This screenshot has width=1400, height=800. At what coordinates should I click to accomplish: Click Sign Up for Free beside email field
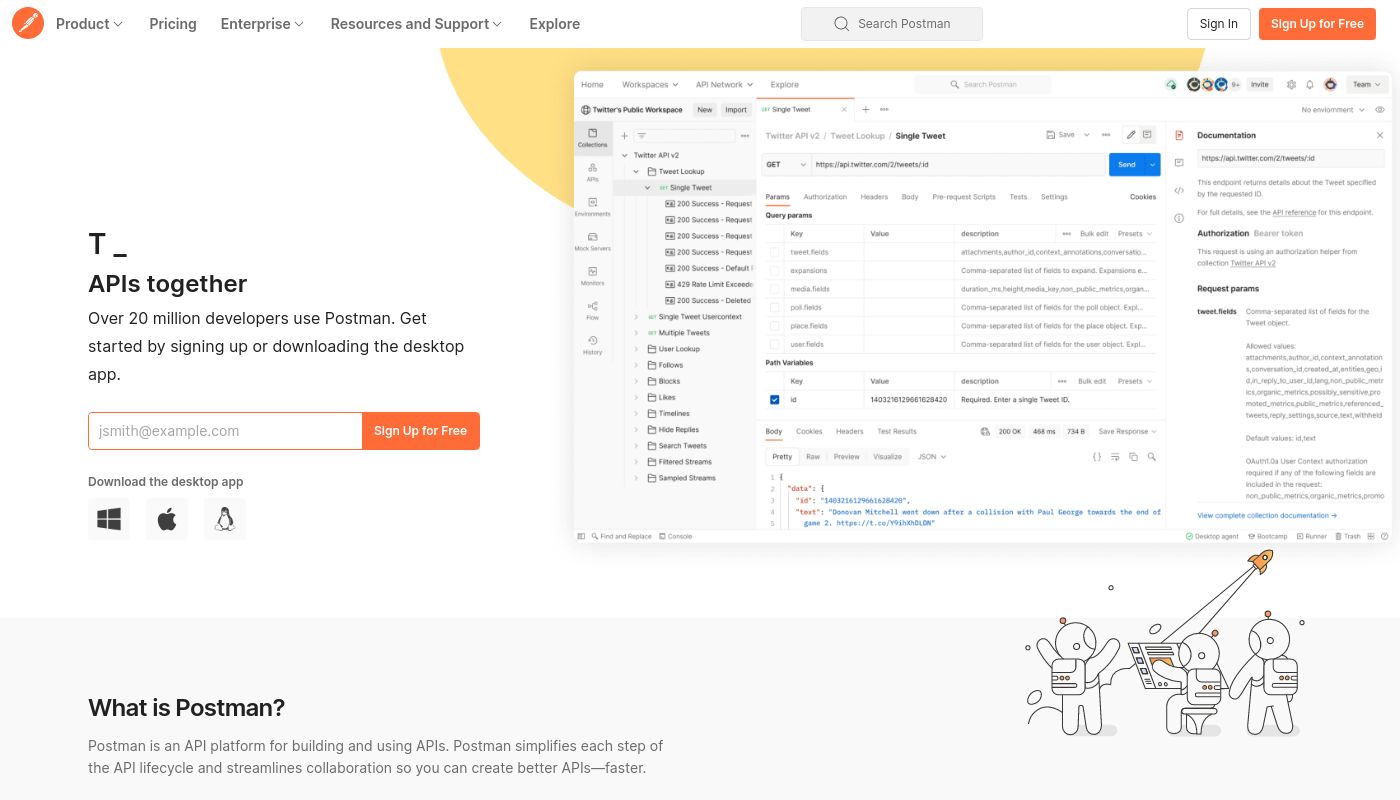421,431
